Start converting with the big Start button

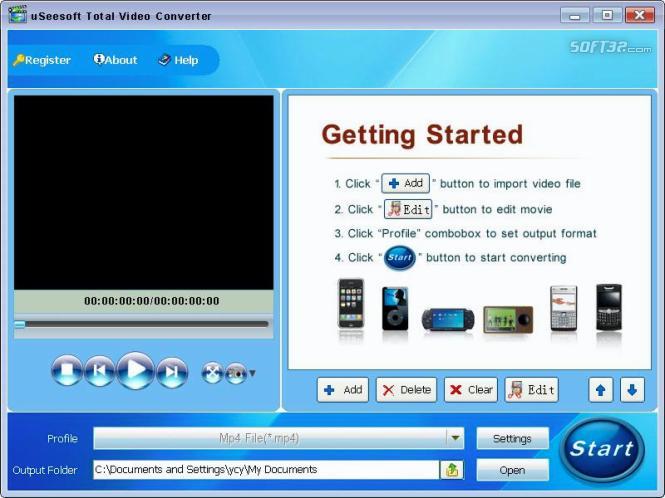(602, 450)
